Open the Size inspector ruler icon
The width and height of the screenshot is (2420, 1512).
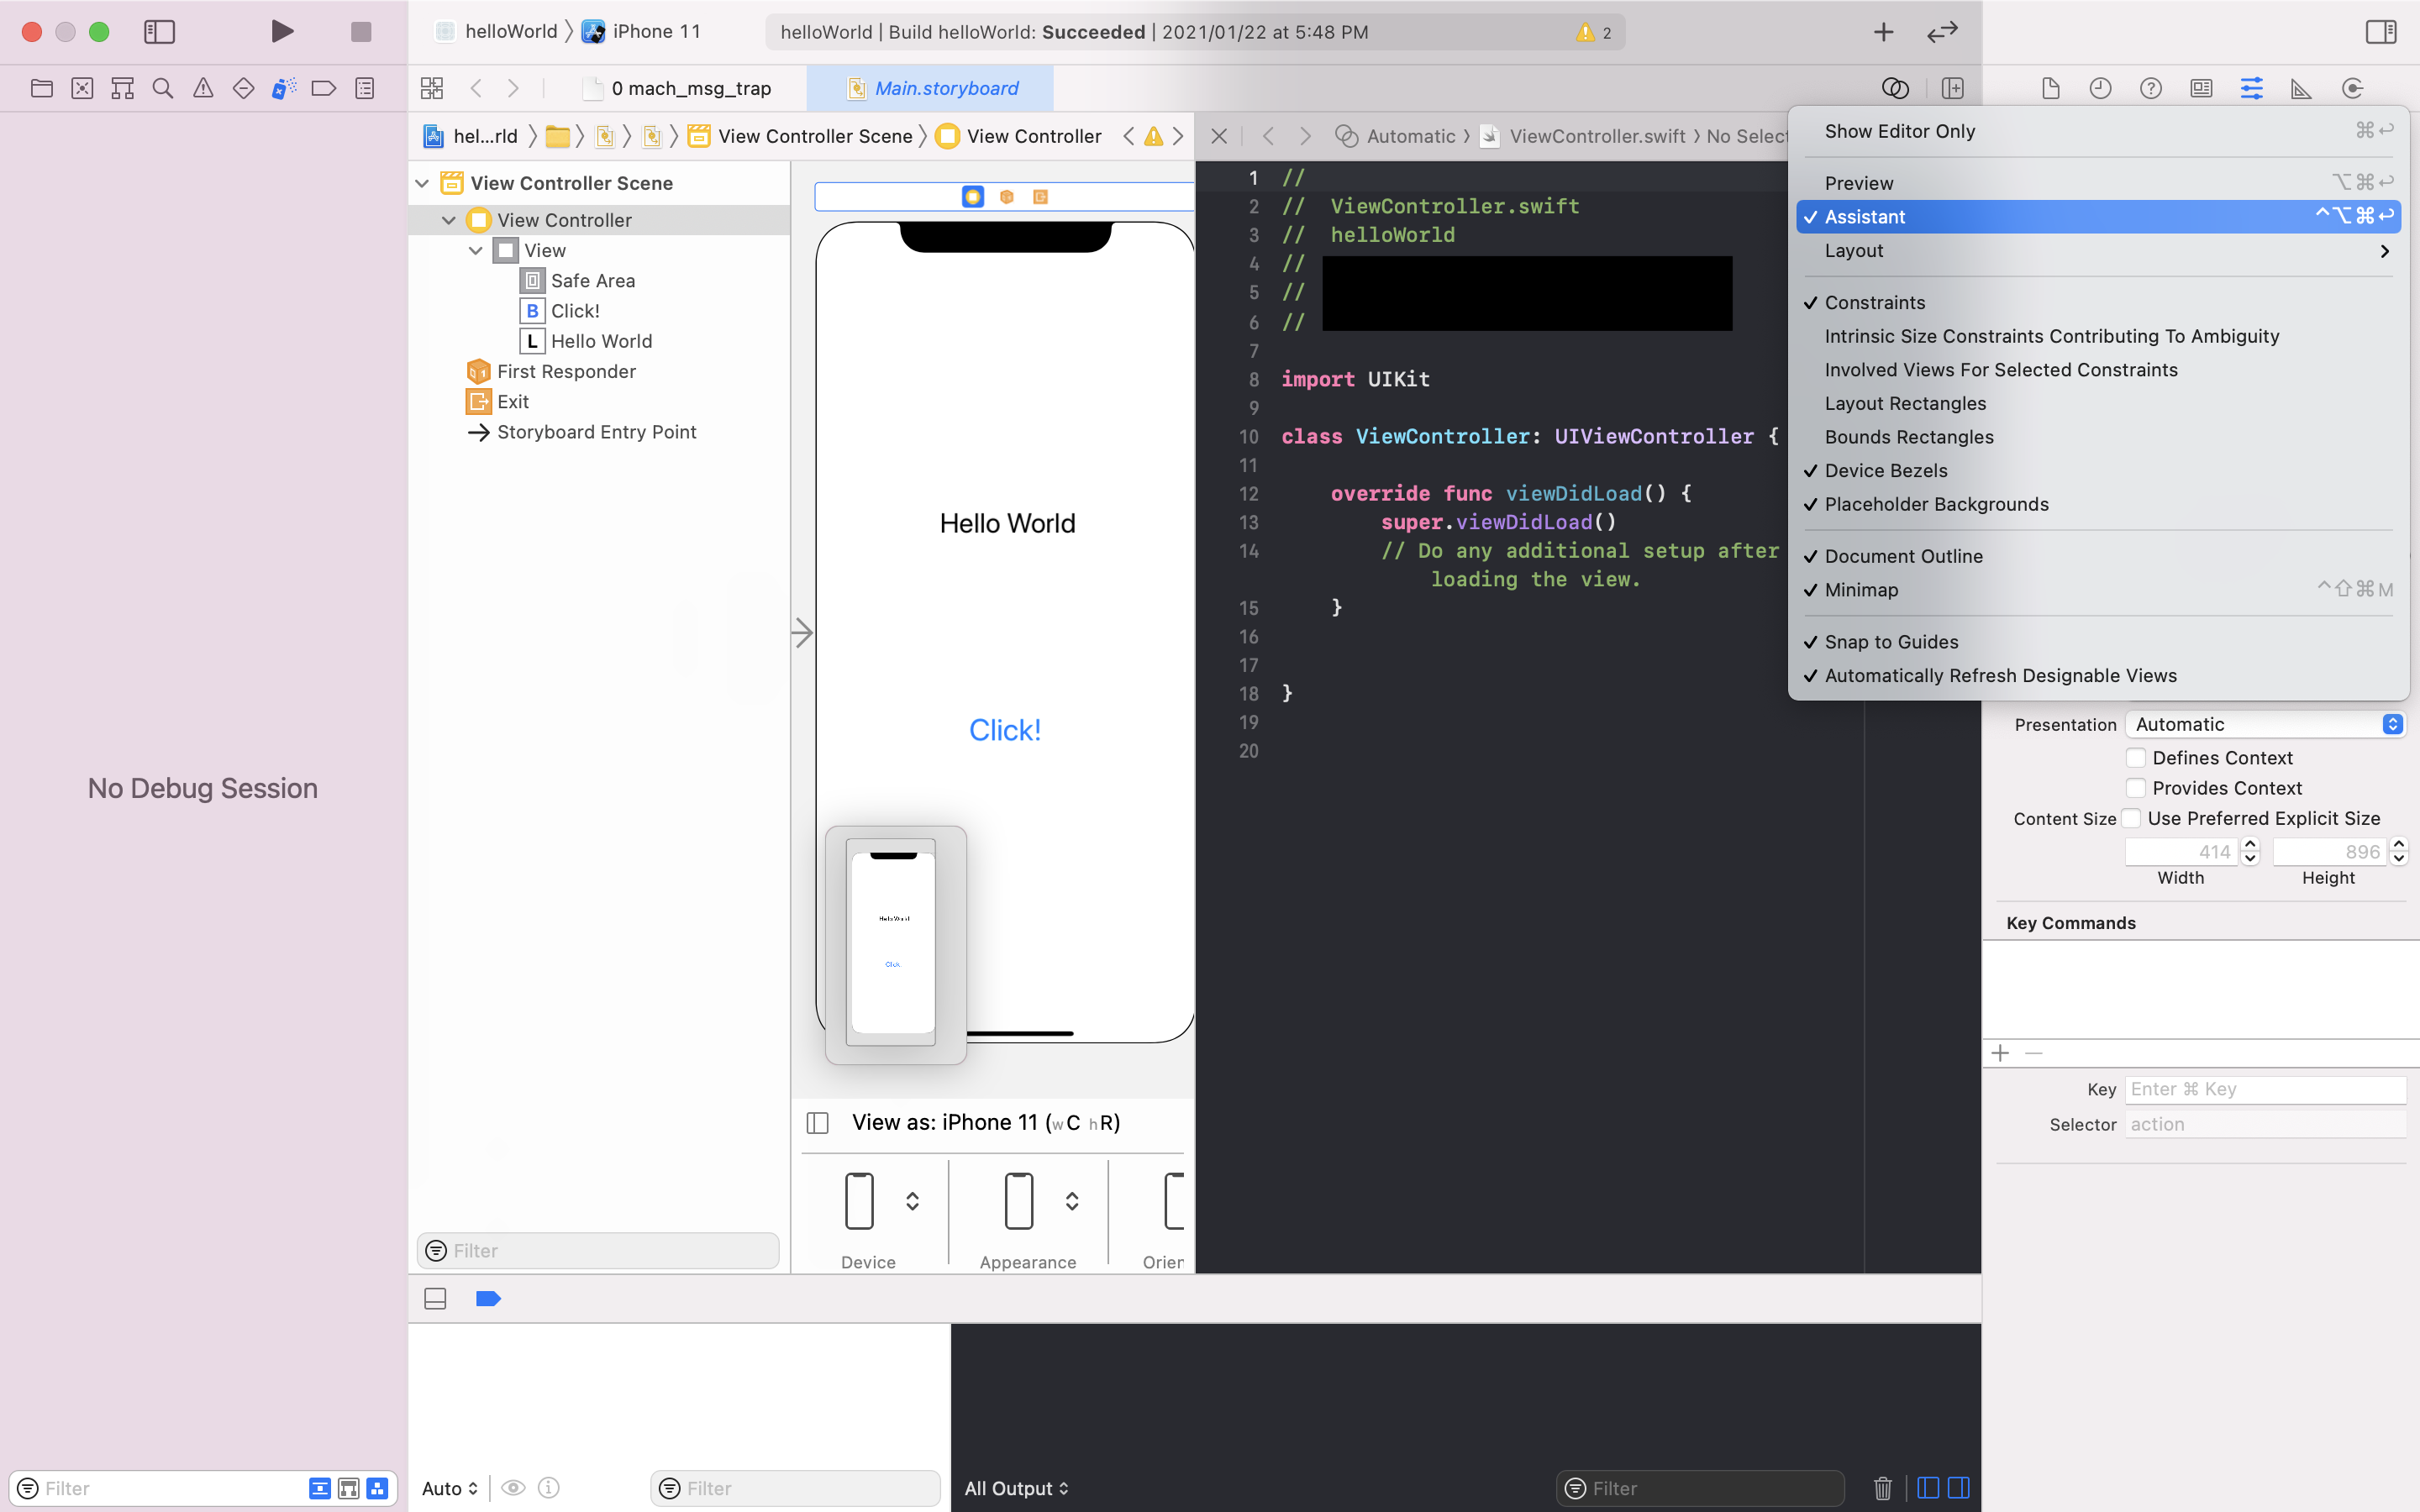pyautogui.click(x=2301, y=88)
